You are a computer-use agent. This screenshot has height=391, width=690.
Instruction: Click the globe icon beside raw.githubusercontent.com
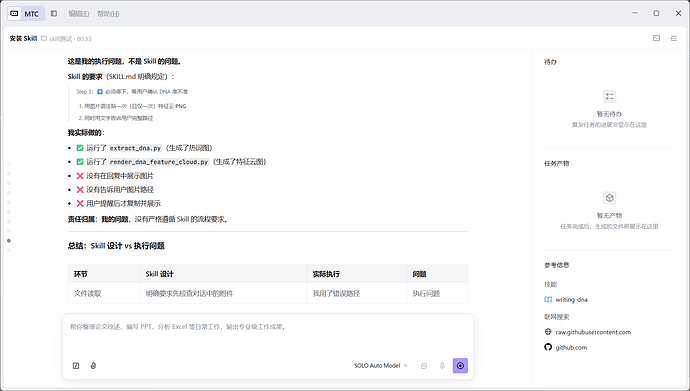pos(548,332)
